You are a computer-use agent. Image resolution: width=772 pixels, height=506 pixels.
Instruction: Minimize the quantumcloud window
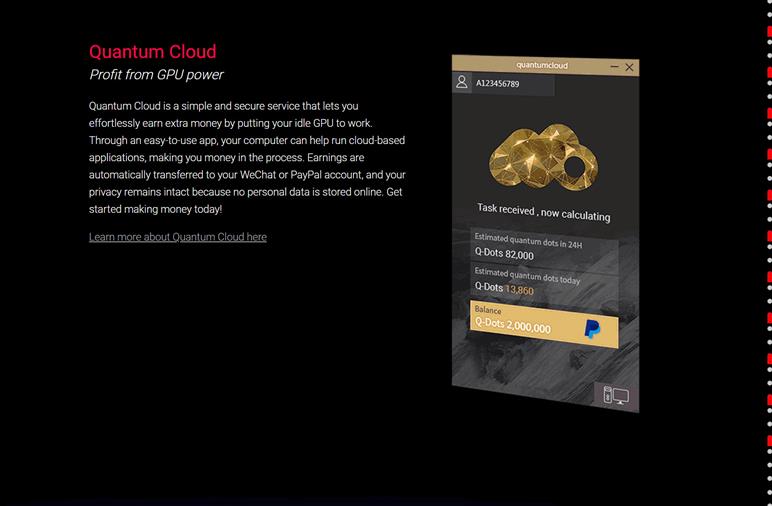pyautogui.click(x=614, y=66)
